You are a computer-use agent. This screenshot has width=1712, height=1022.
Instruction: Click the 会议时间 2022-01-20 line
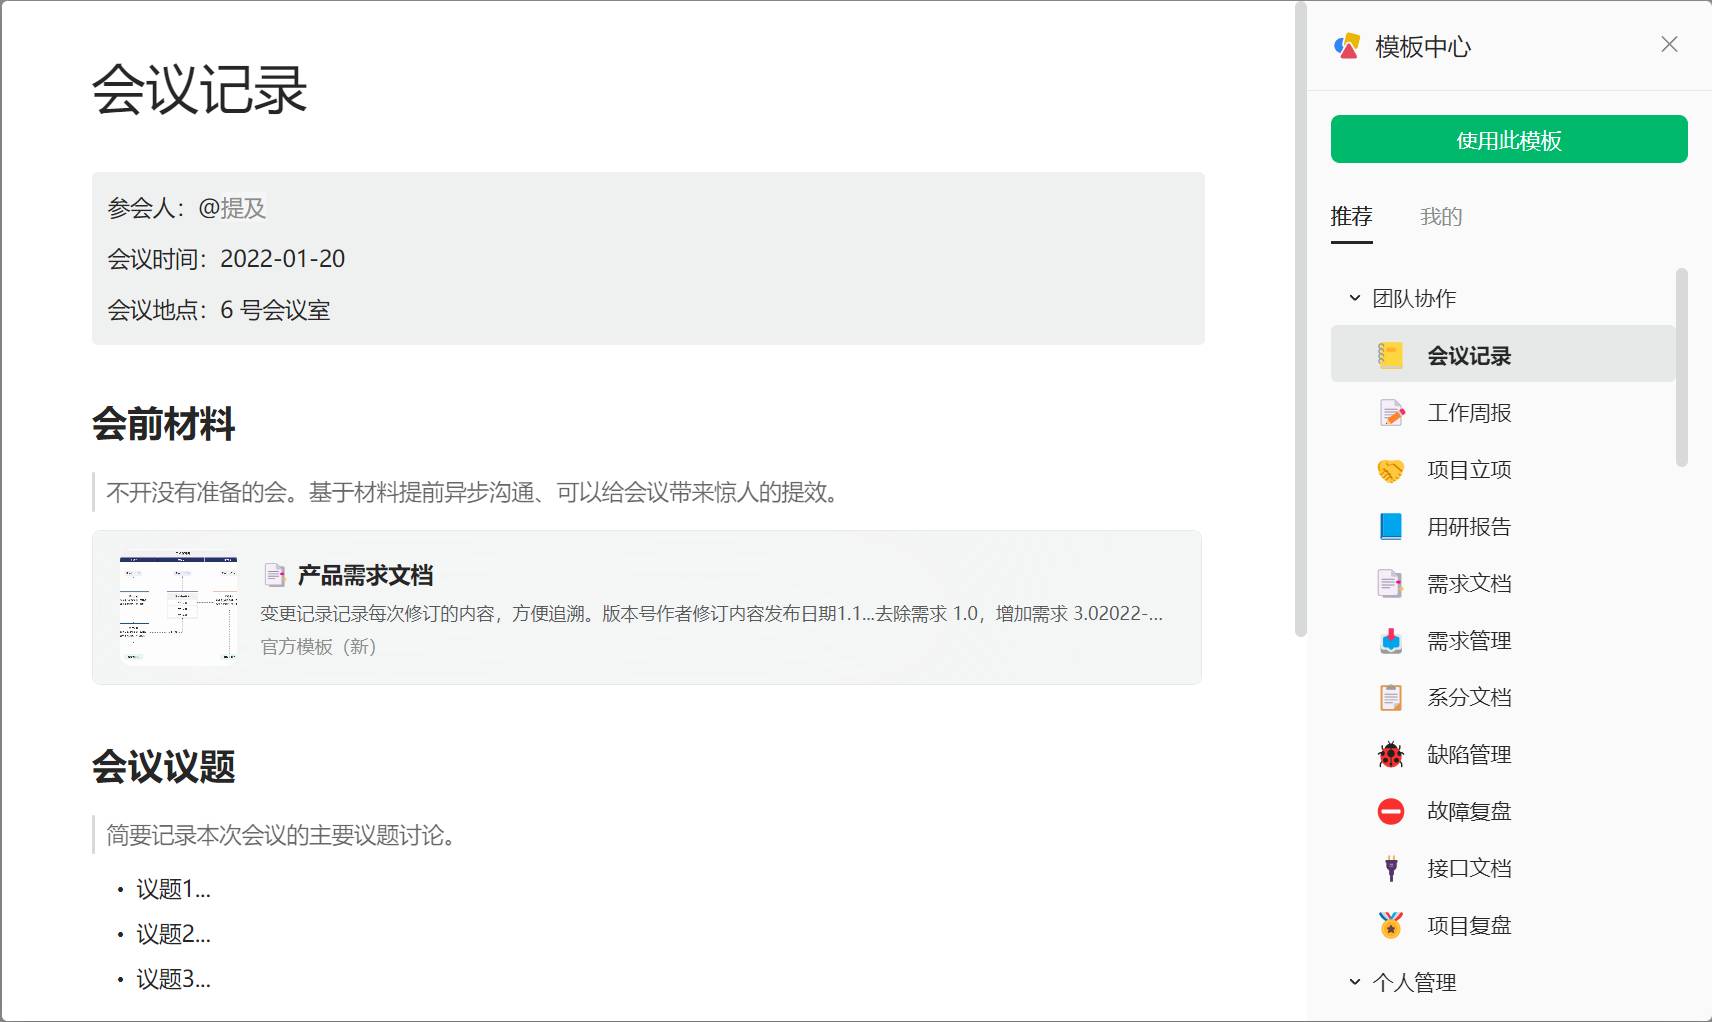pyautogui.click(x=226, y=259)
